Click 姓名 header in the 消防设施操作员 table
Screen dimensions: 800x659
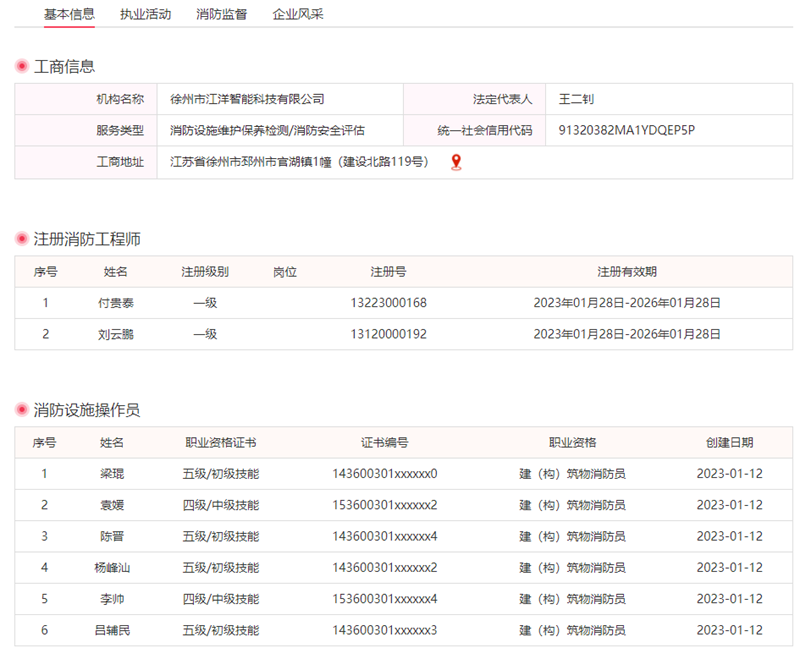coord(112,443)
